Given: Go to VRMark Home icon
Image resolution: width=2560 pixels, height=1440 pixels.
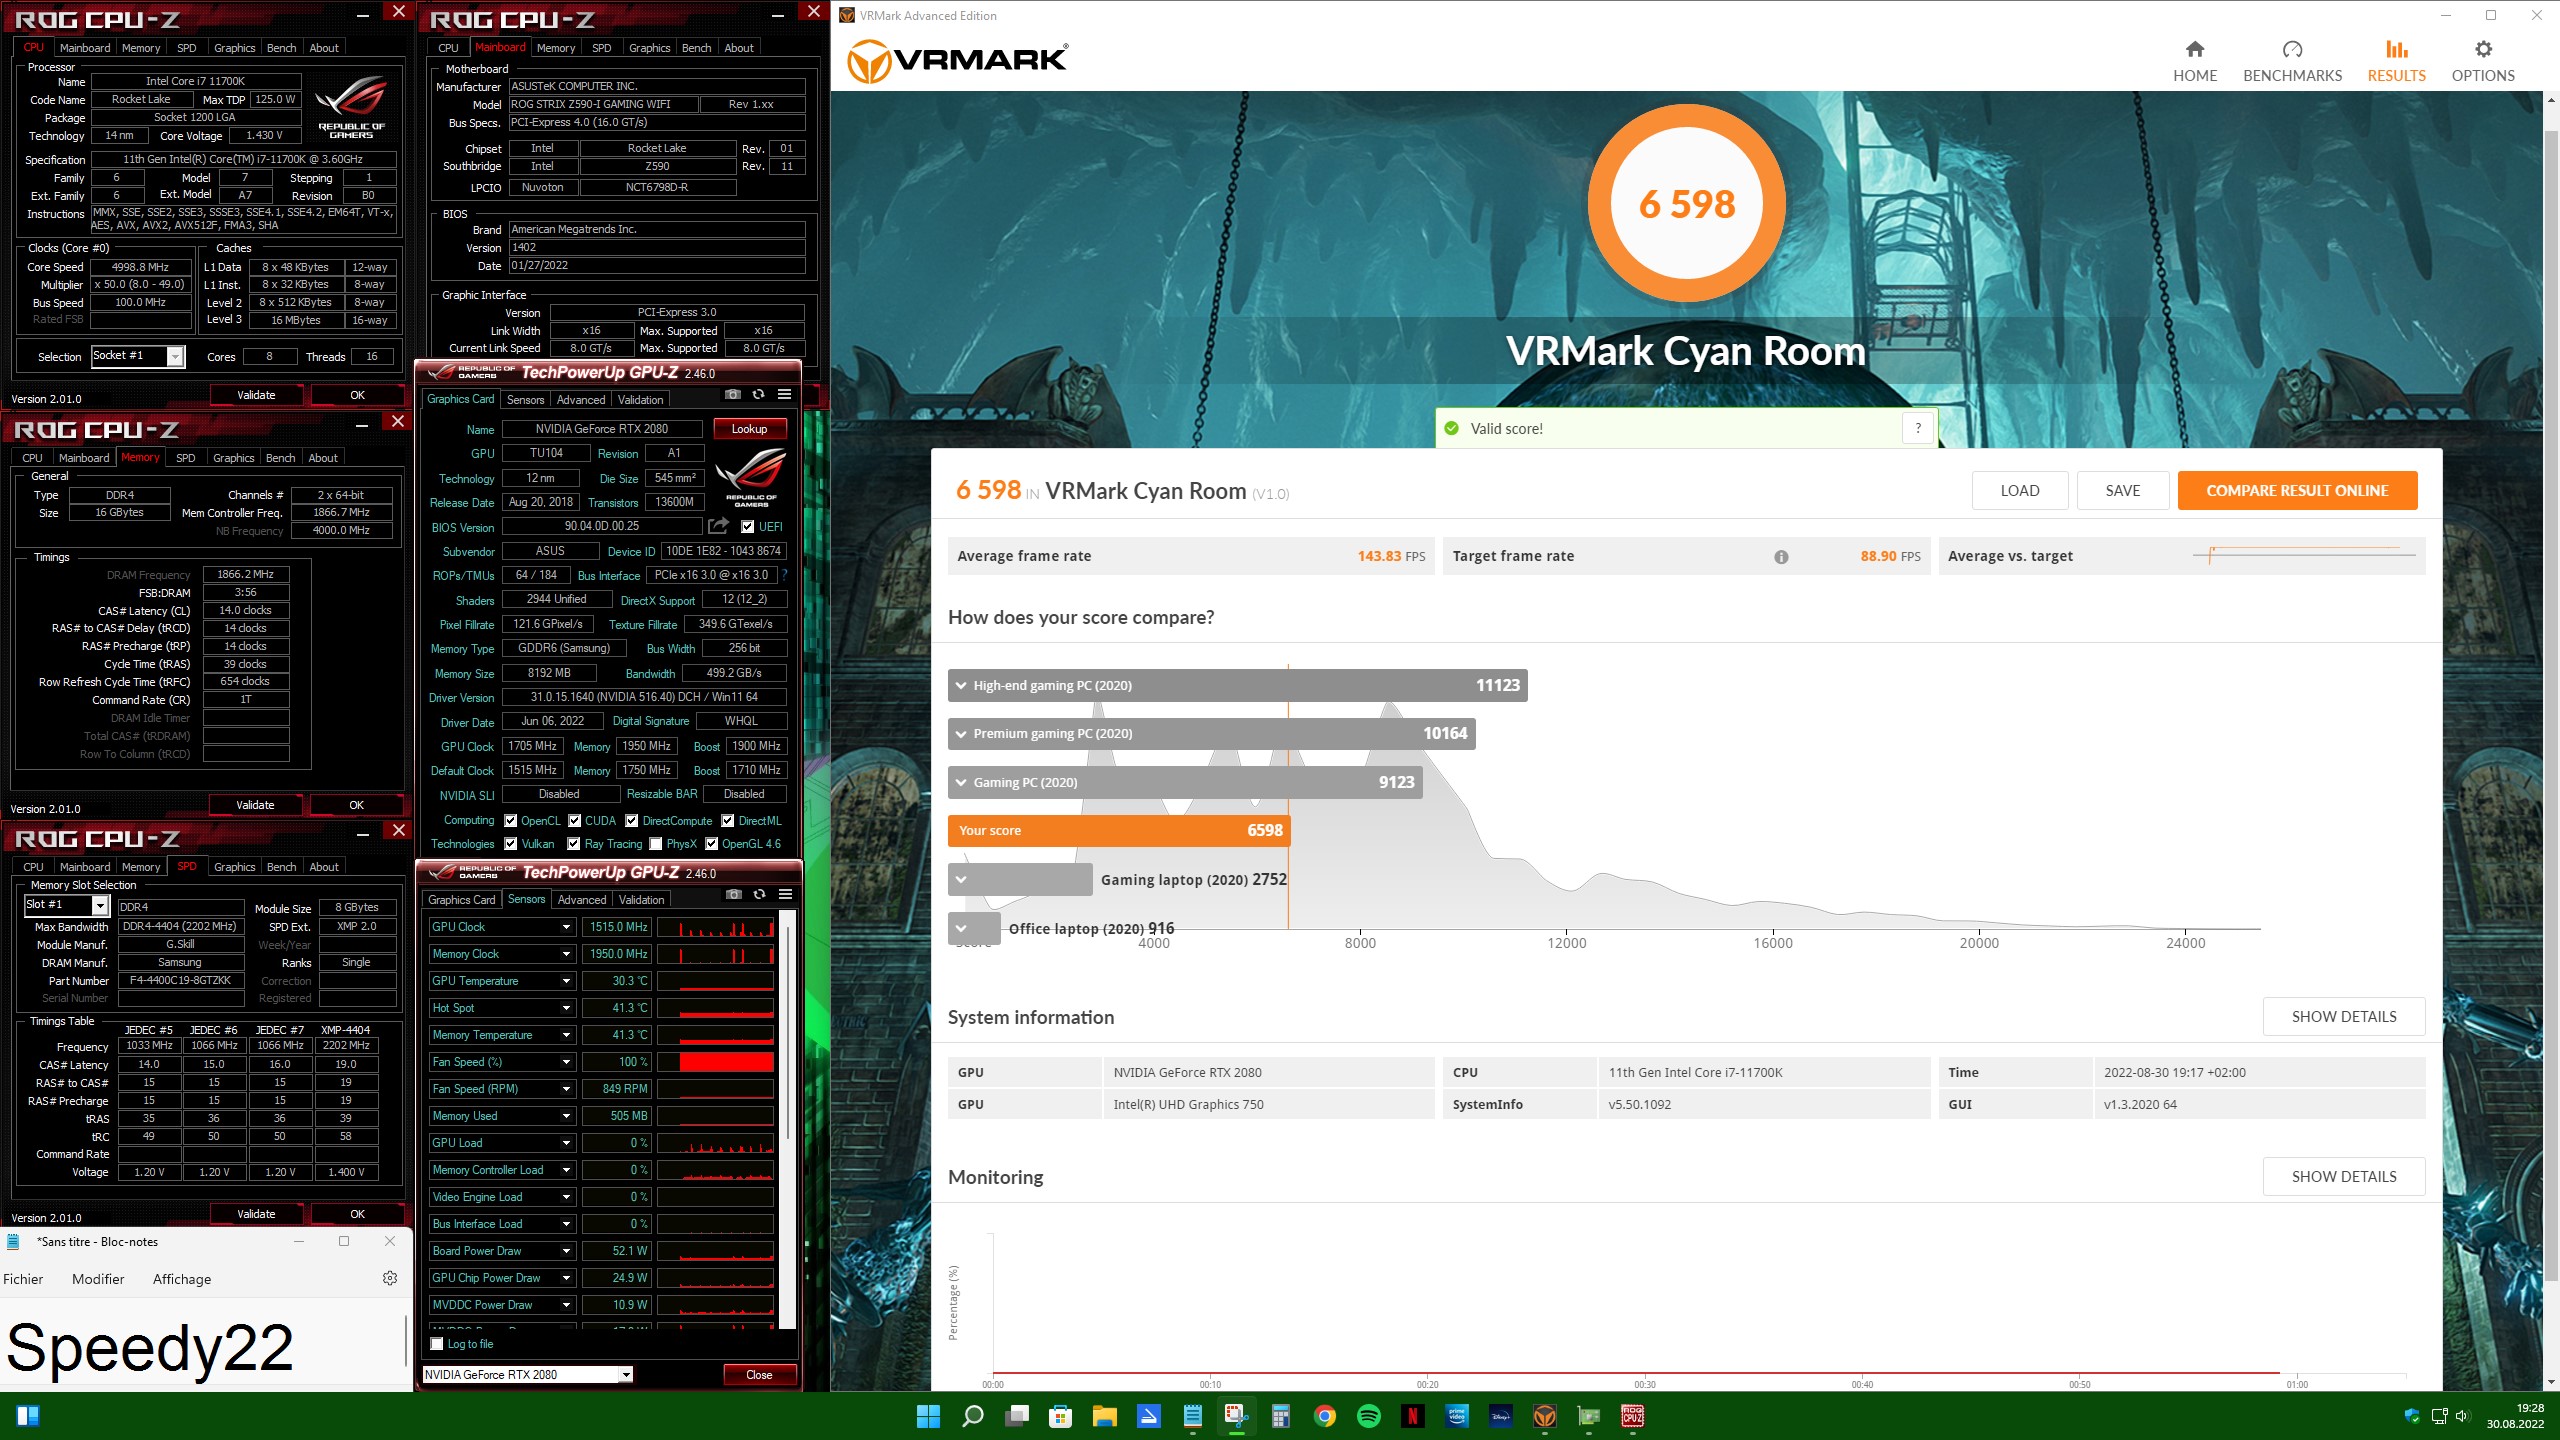Looking at the screenshot, I should (x=2194, y=49).
